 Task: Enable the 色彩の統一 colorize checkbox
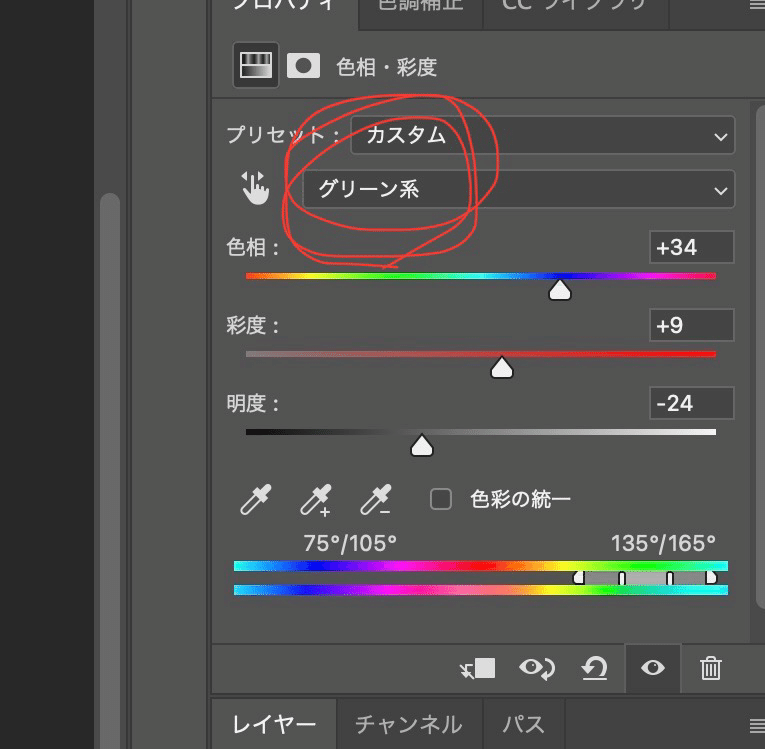coord(441,499)
